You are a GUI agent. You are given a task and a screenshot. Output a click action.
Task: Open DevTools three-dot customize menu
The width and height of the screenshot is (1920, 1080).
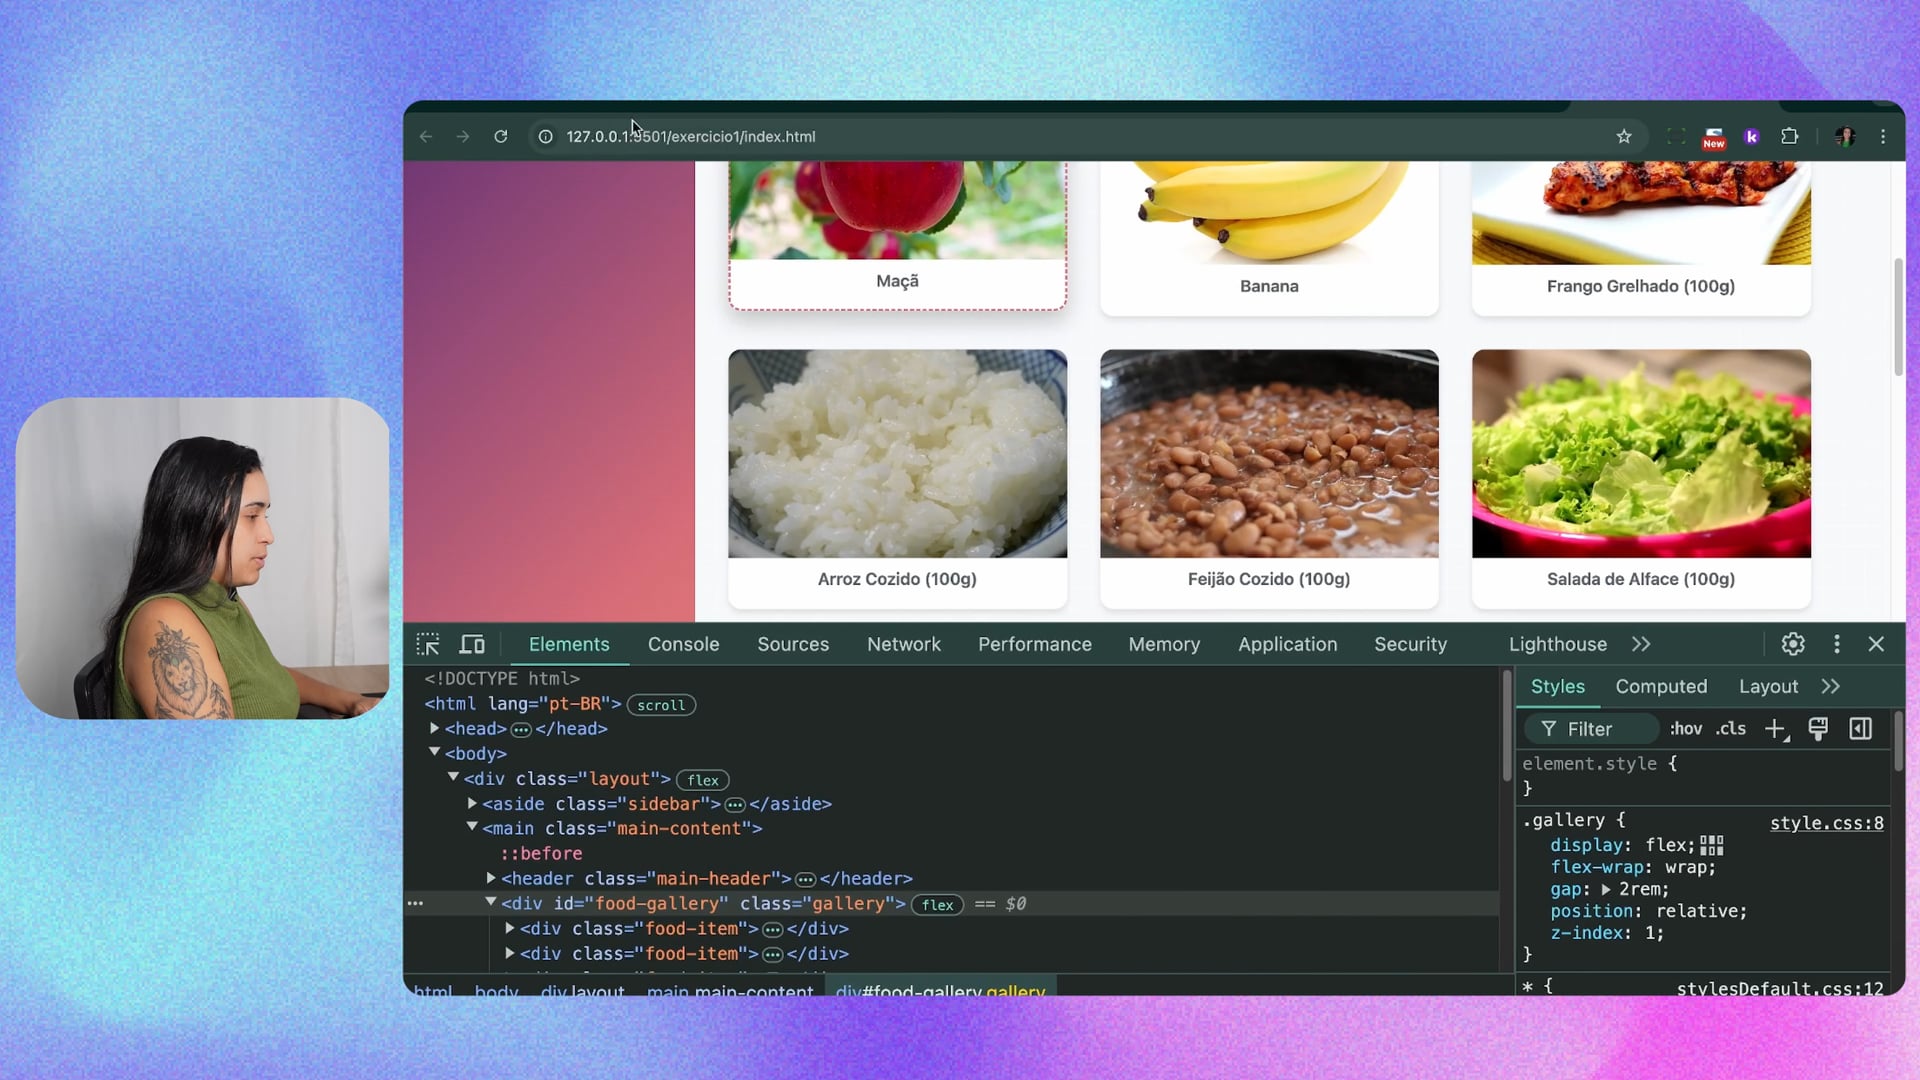click(x=1837, y=644)
